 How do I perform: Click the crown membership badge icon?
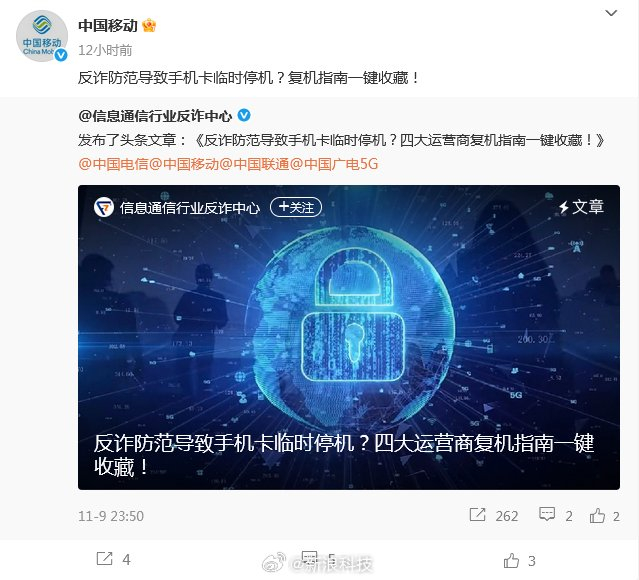coord(149,26)
